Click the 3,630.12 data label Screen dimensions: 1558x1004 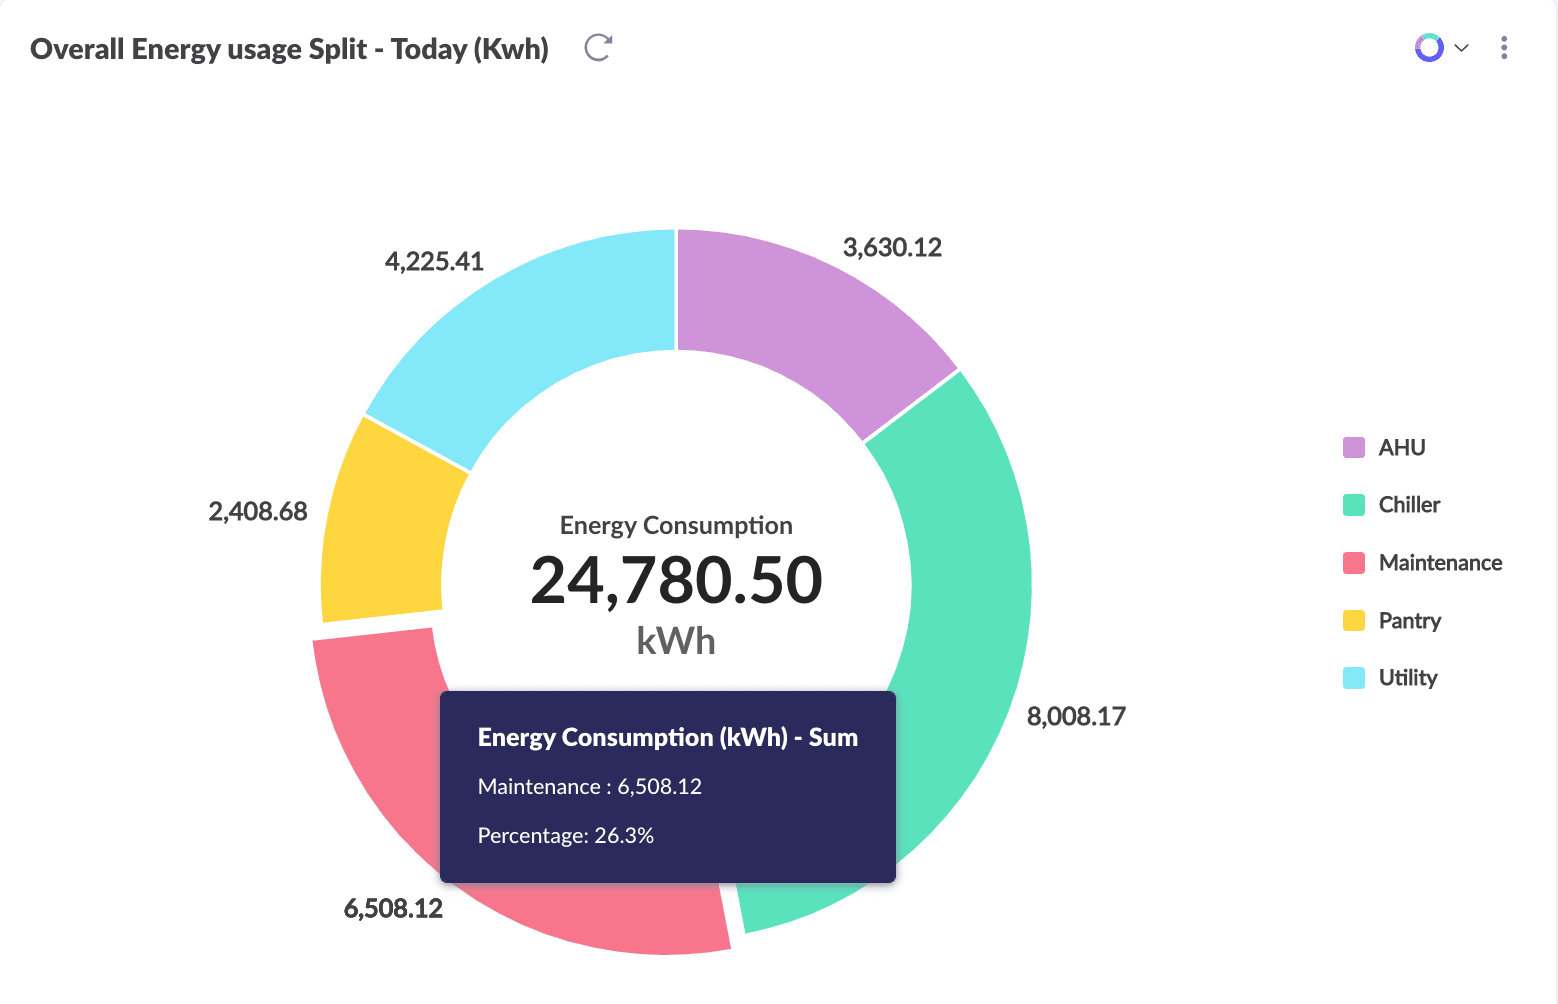(x=892, y=247)
